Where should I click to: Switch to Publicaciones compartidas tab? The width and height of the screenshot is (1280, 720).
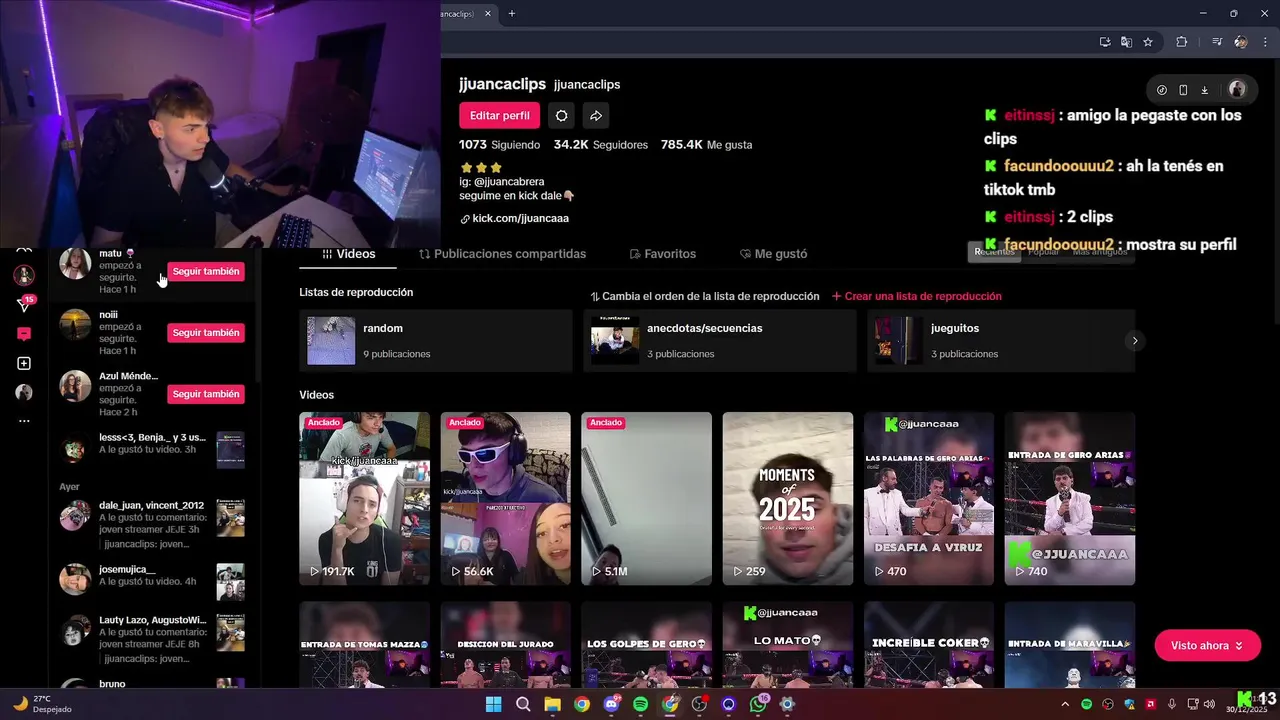tap(502, 254)
